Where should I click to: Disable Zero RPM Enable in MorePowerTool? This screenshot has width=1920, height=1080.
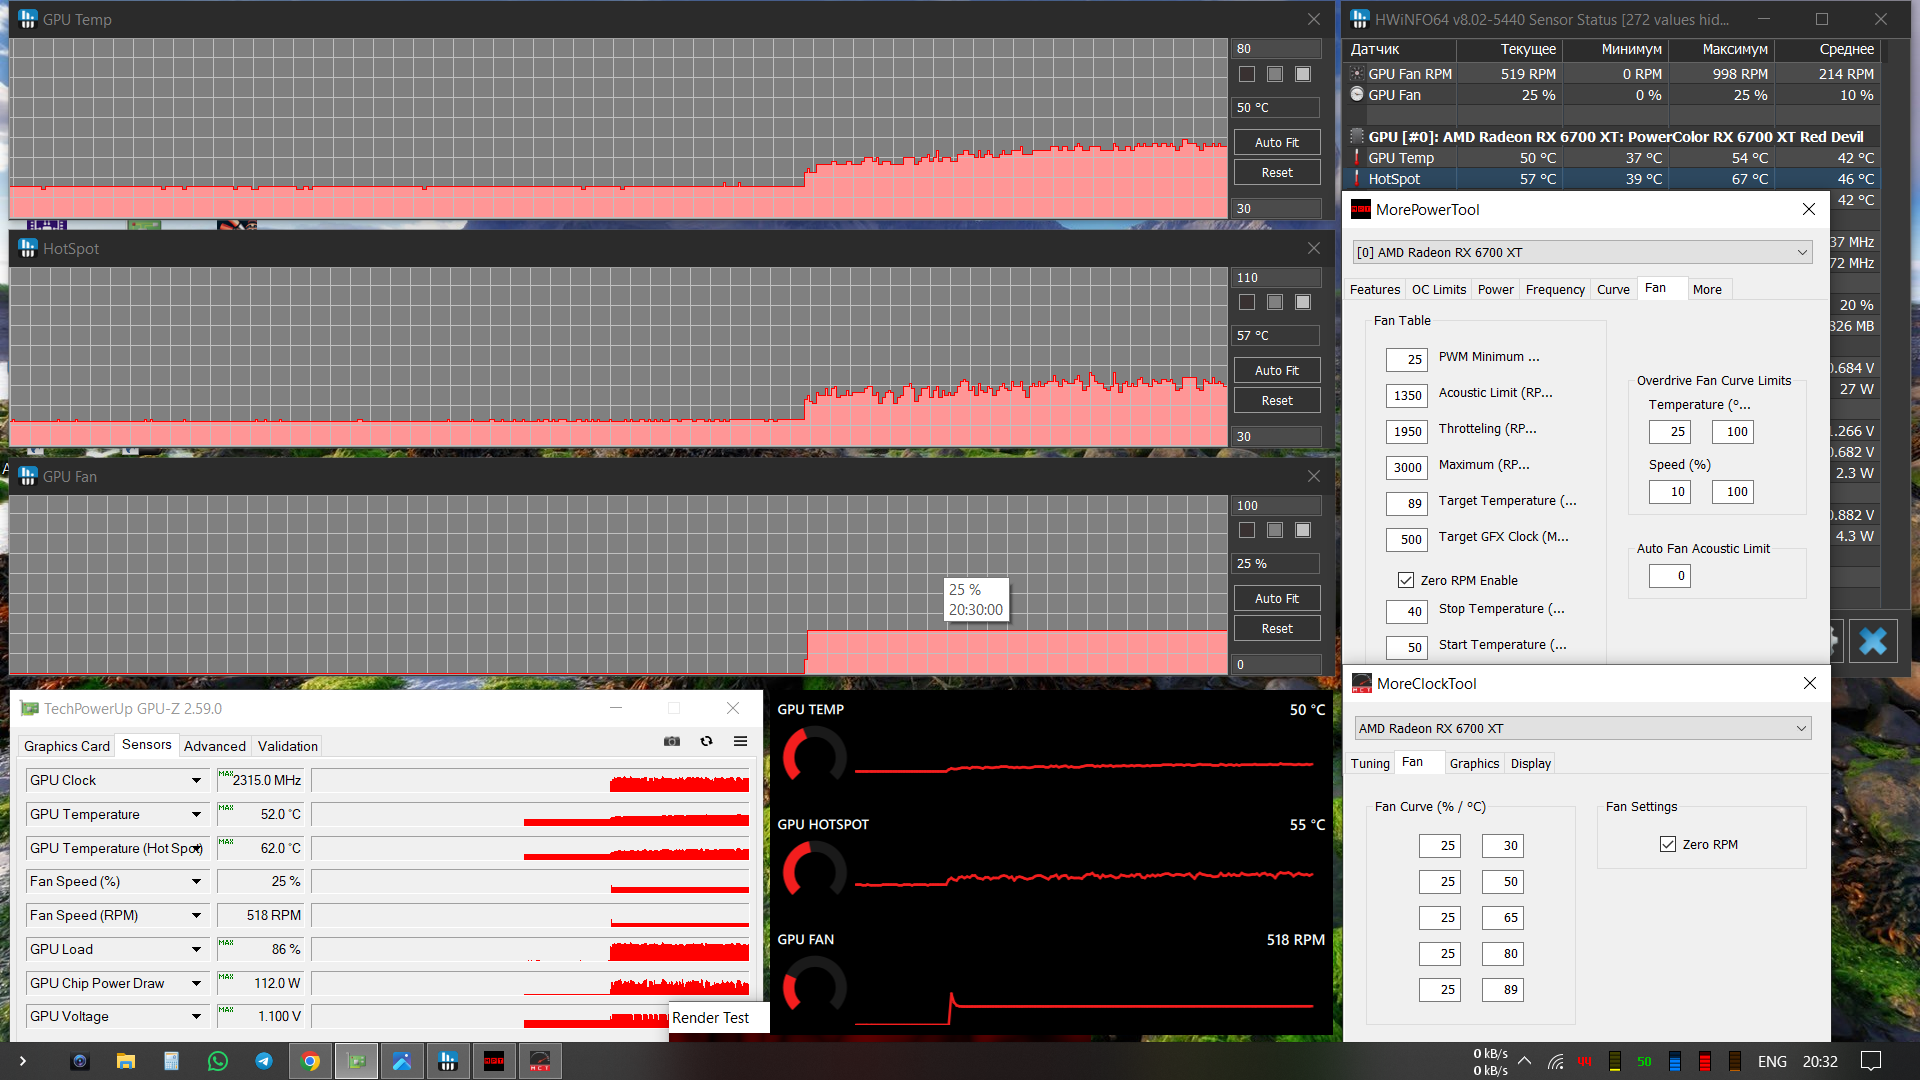[1406, 580]
